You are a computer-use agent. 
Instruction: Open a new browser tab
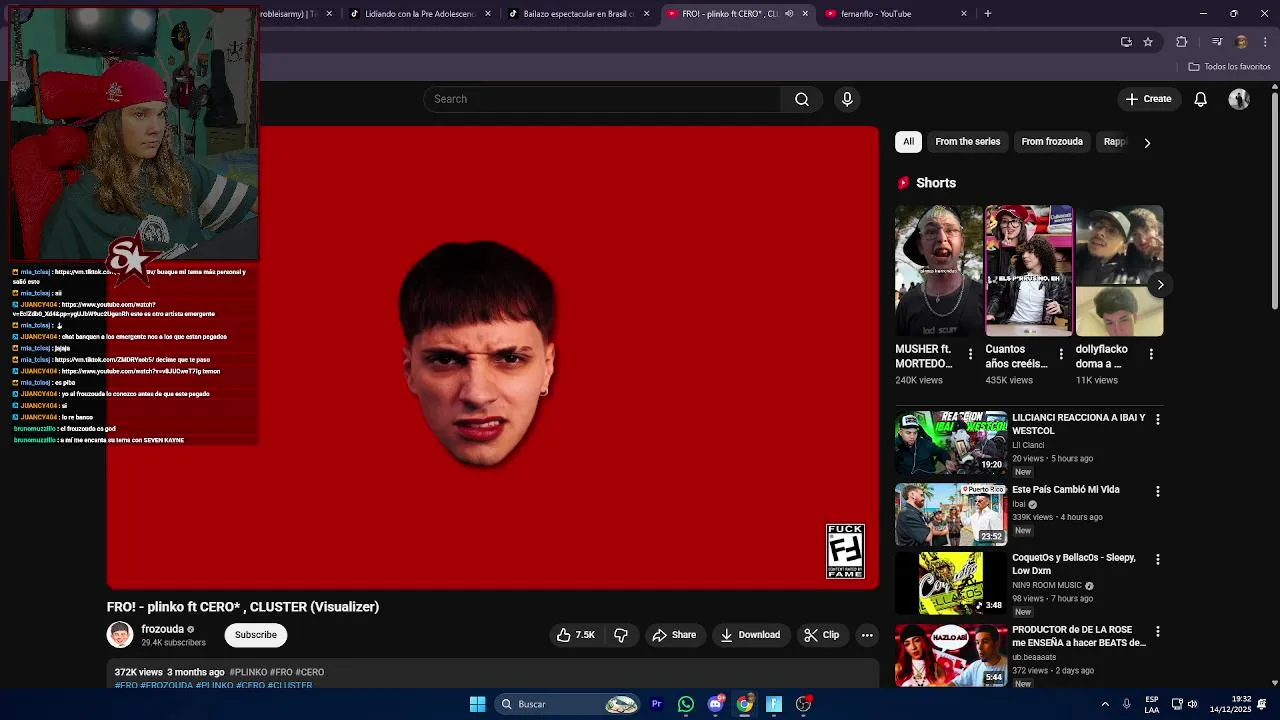988,14
